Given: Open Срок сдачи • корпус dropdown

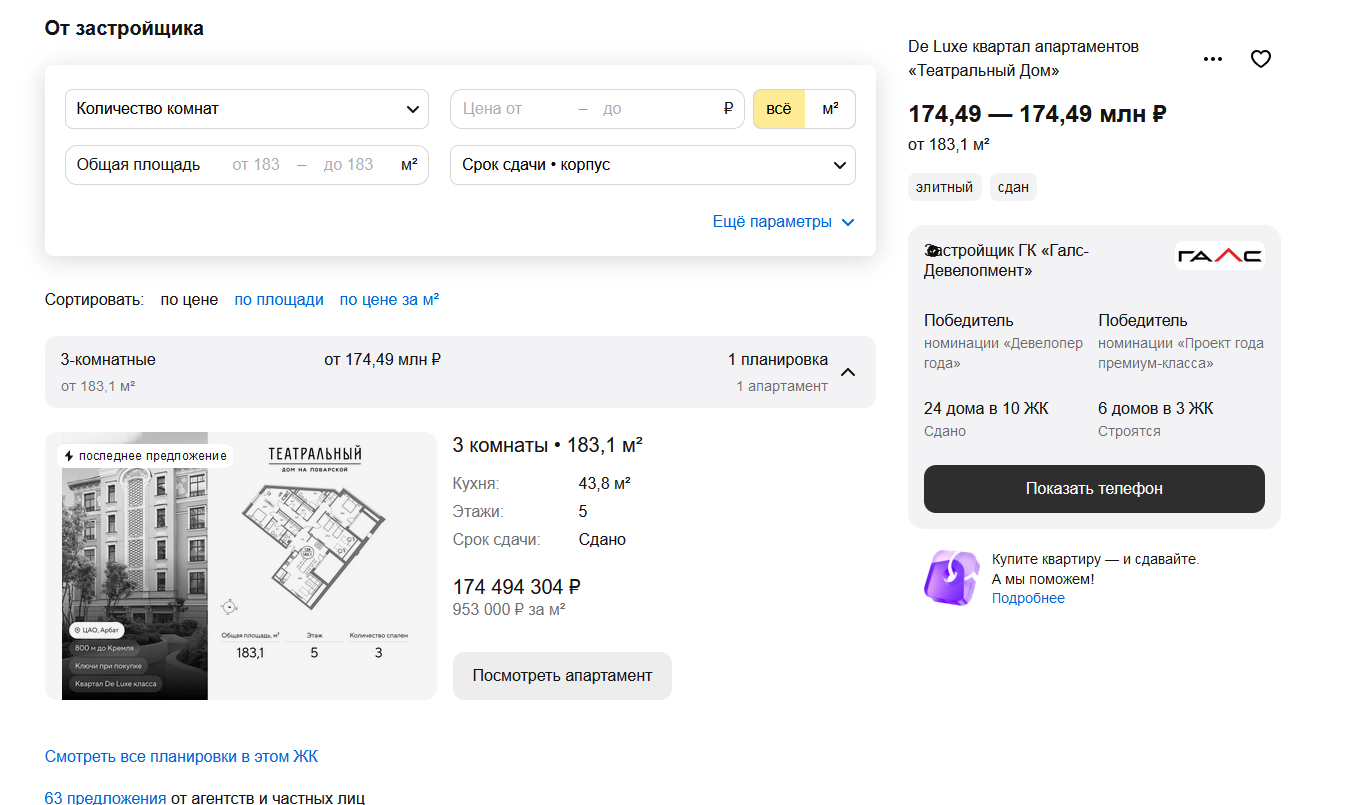Looking at the screenshot, I should [653, 165].
